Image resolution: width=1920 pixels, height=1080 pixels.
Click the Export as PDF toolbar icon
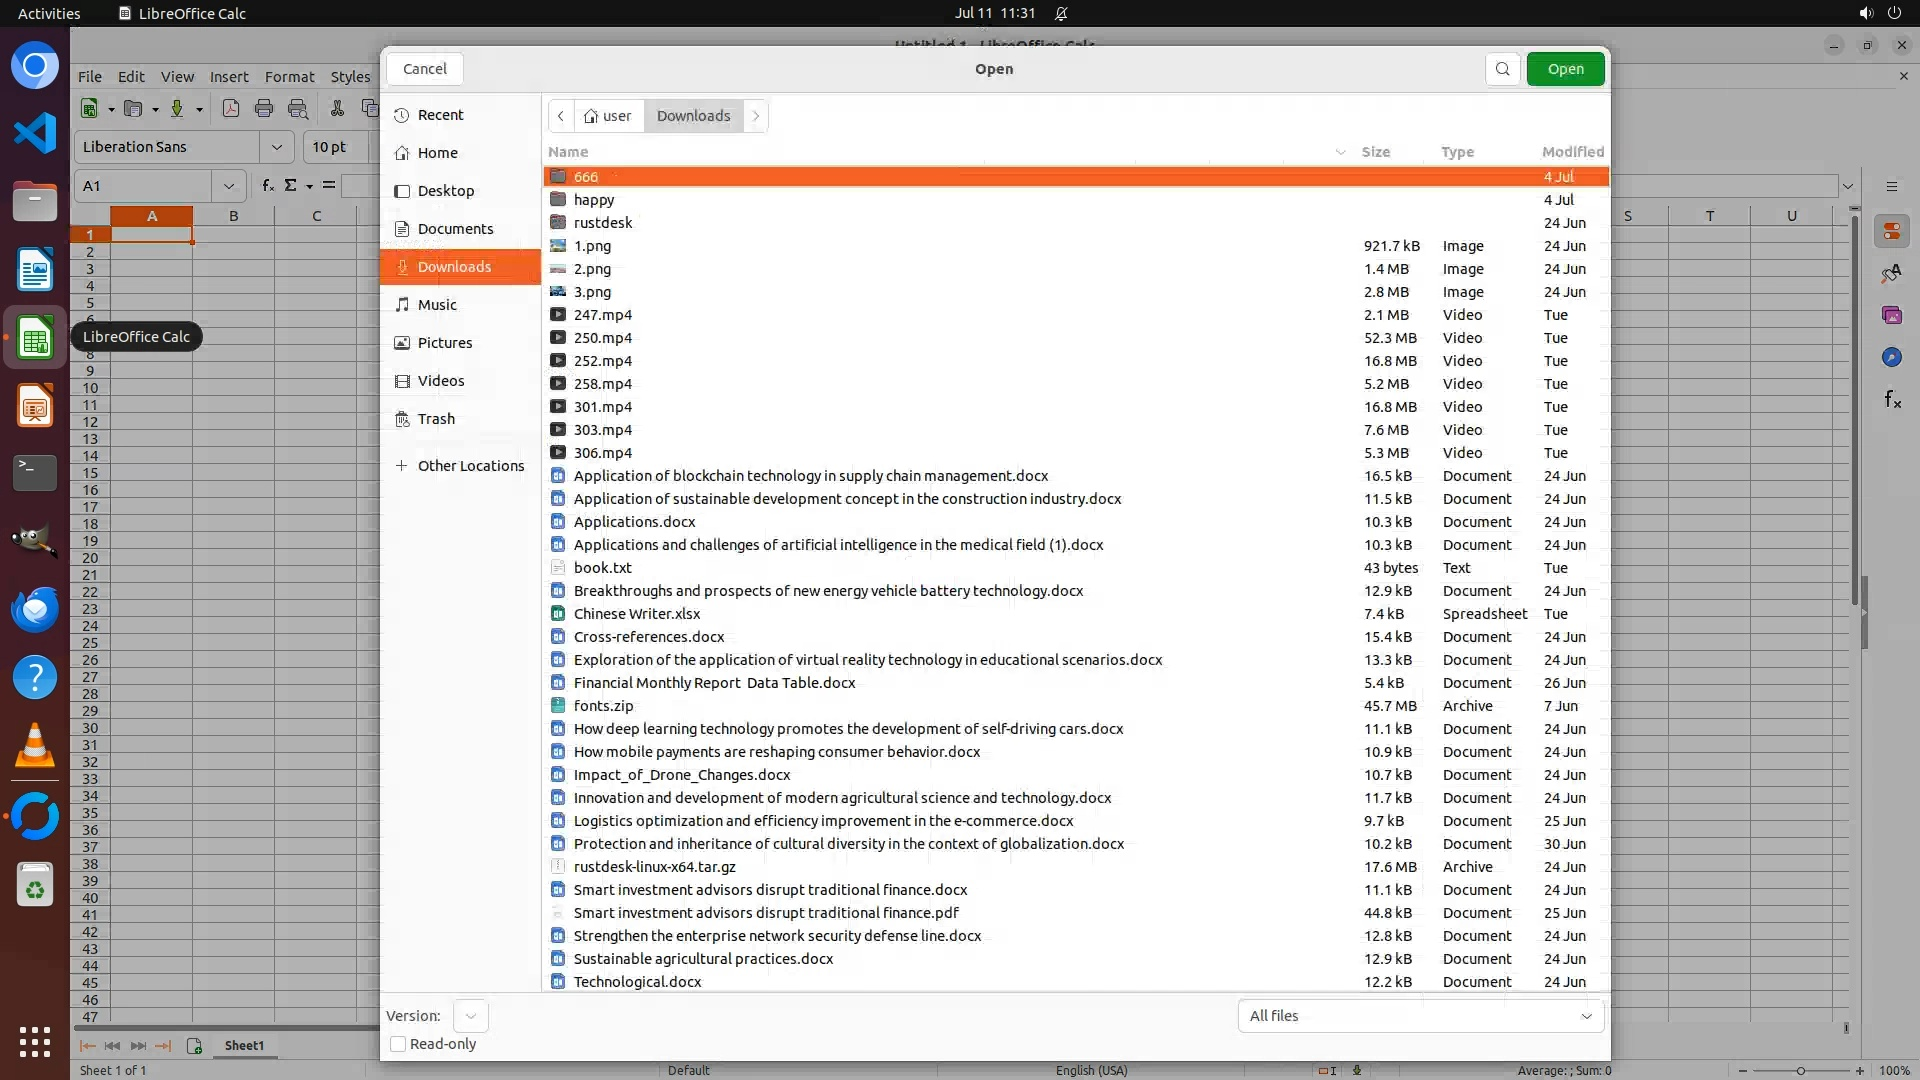[x=231, y=109]
